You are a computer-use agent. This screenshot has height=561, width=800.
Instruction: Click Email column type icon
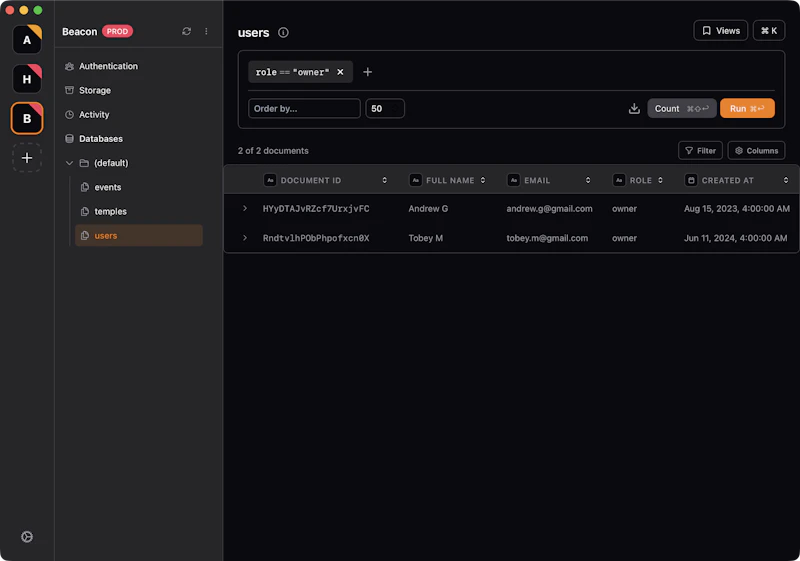pyautogui.click(x=514, y=180)
